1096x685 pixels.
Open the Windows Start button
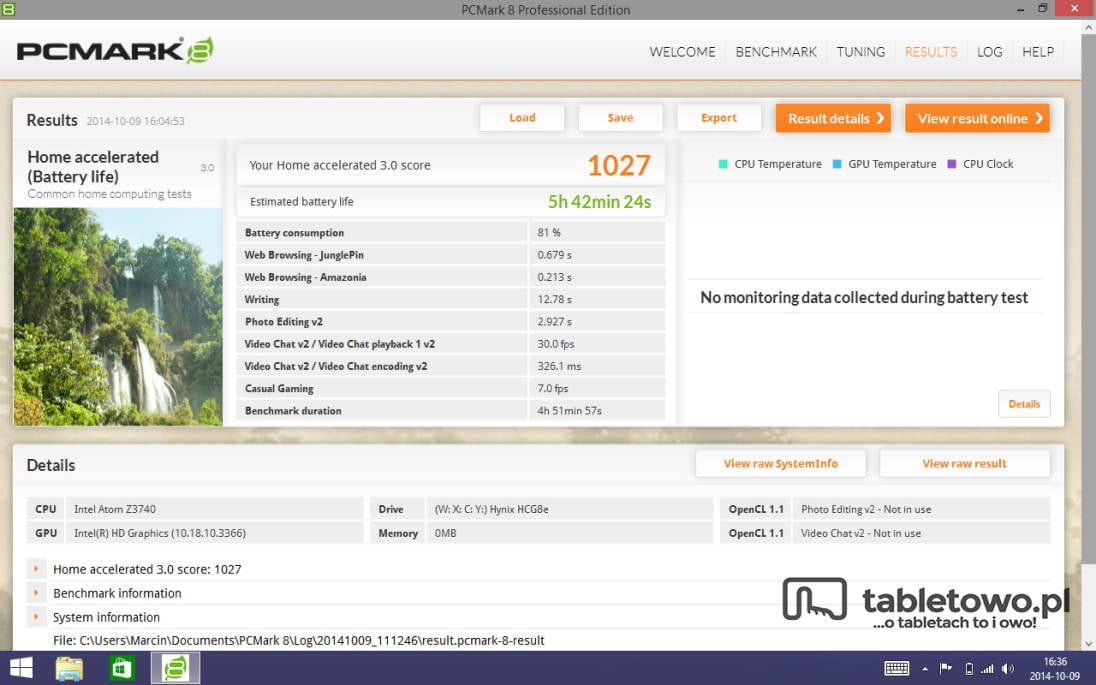[x=21, y=668]
